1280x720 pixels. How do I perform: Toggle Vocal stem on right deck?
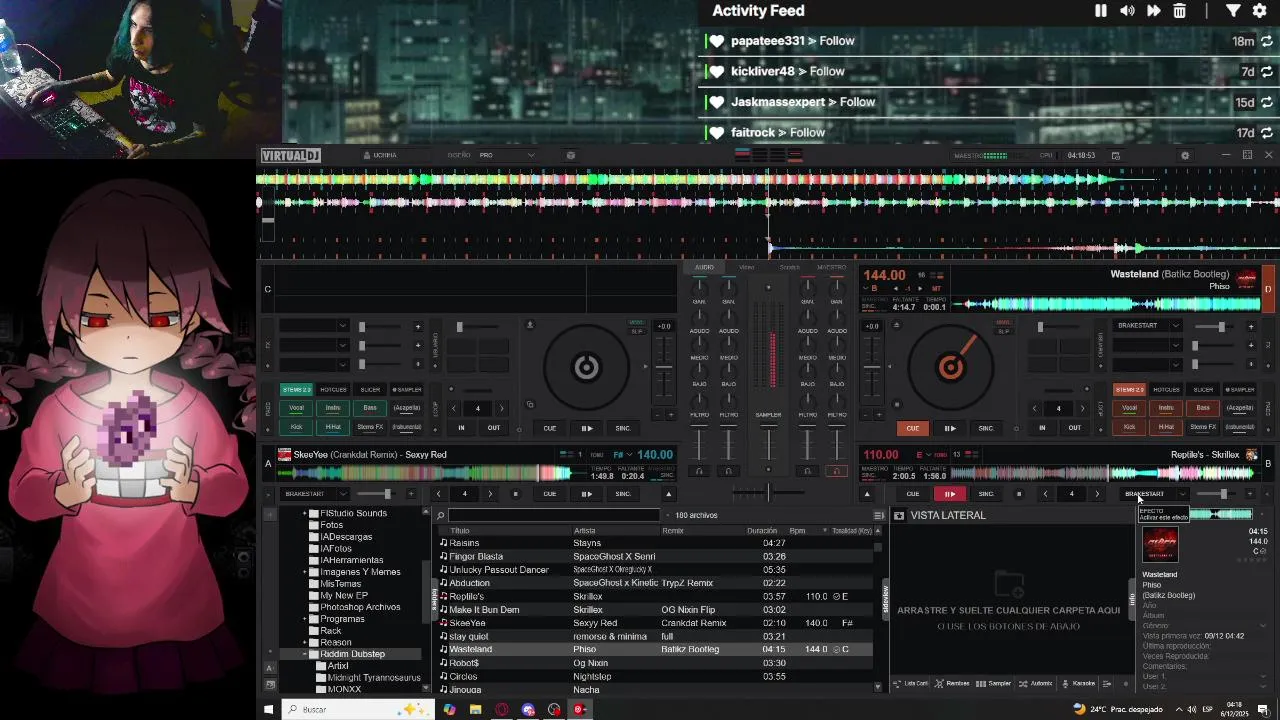pyautogui.click(x=1129, y=408)
